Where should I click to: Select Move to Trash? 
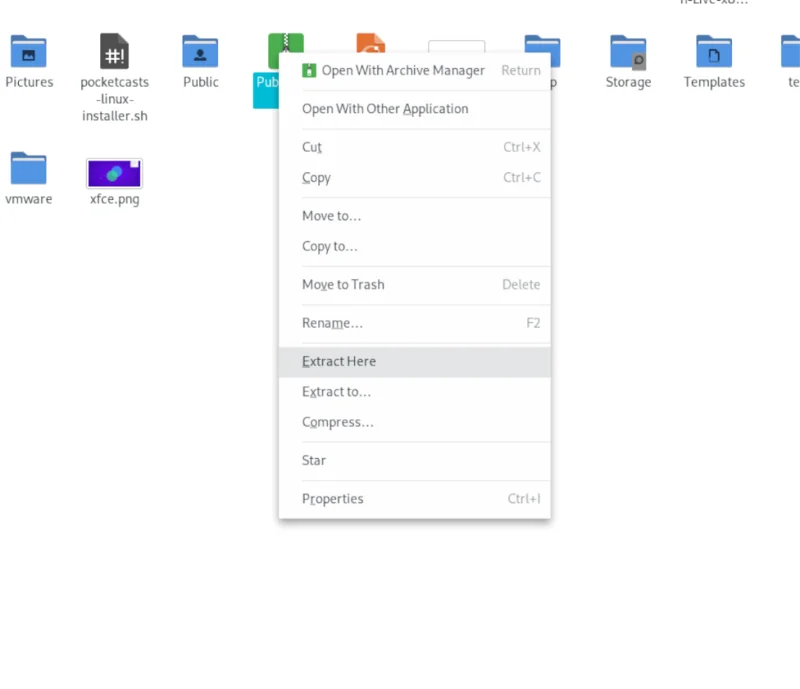point(415,284)
